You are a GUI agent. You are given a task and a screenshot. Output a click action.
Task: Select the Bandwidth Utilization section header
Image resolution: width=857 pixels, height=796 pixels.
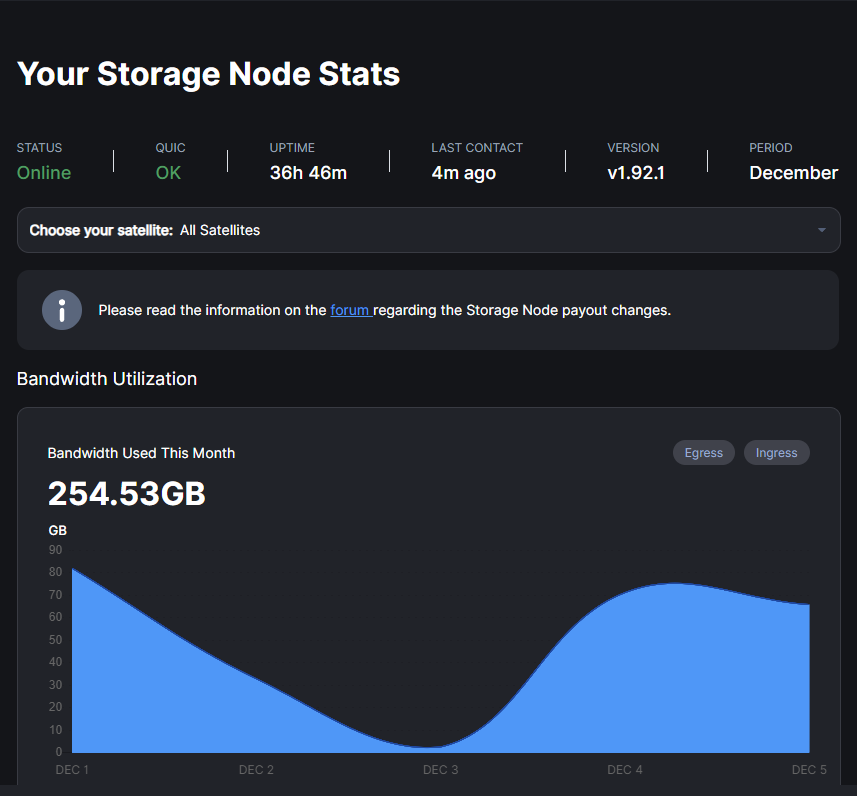click(106, 378)
